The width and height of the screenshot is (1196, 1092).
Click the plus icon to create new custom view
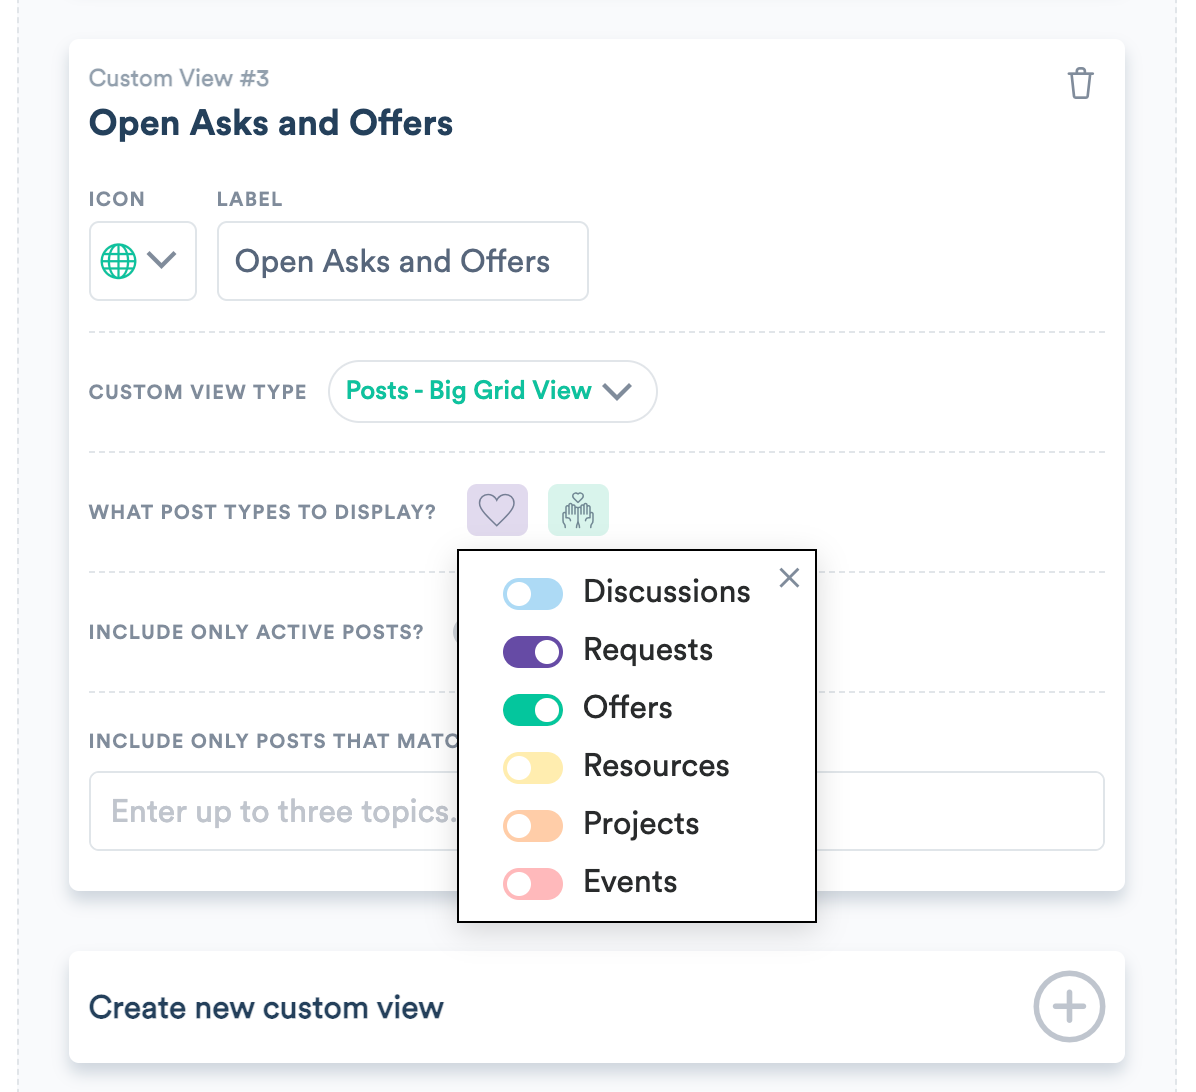(1068, 1007)
